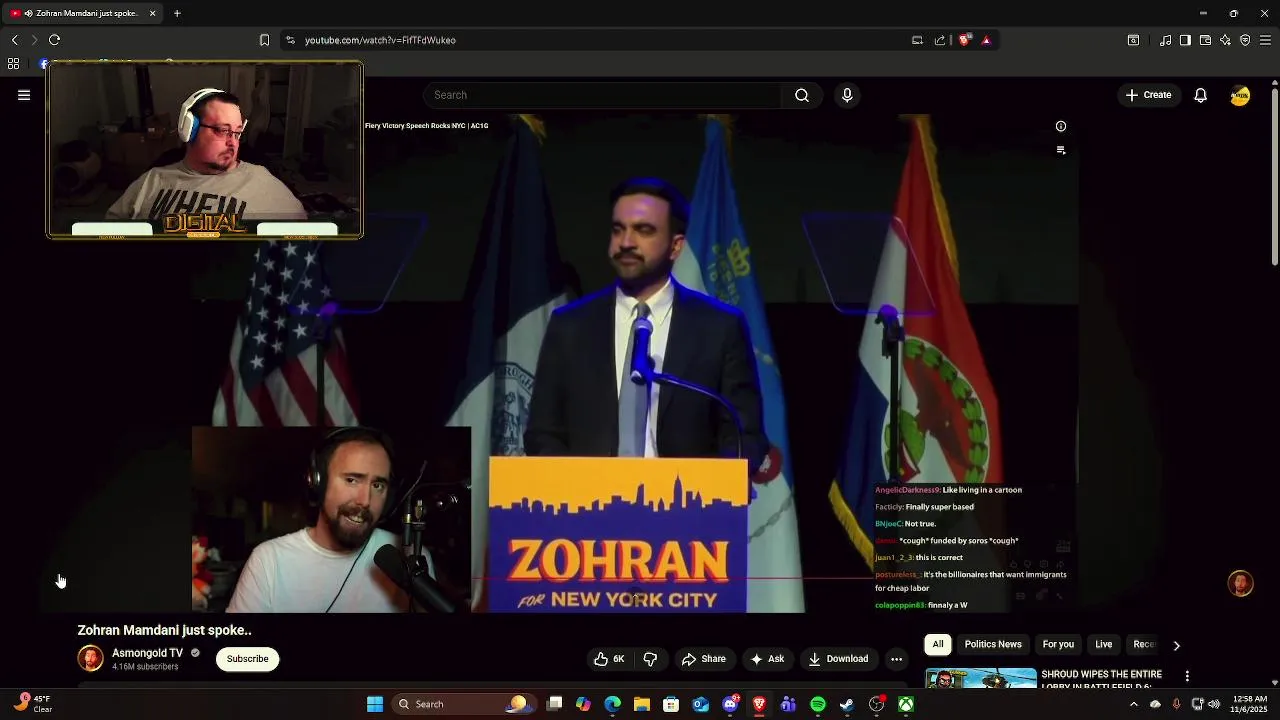Viewport: 1280px width, 720px height.
Task: Go back to the previous page
Action: 14,40
